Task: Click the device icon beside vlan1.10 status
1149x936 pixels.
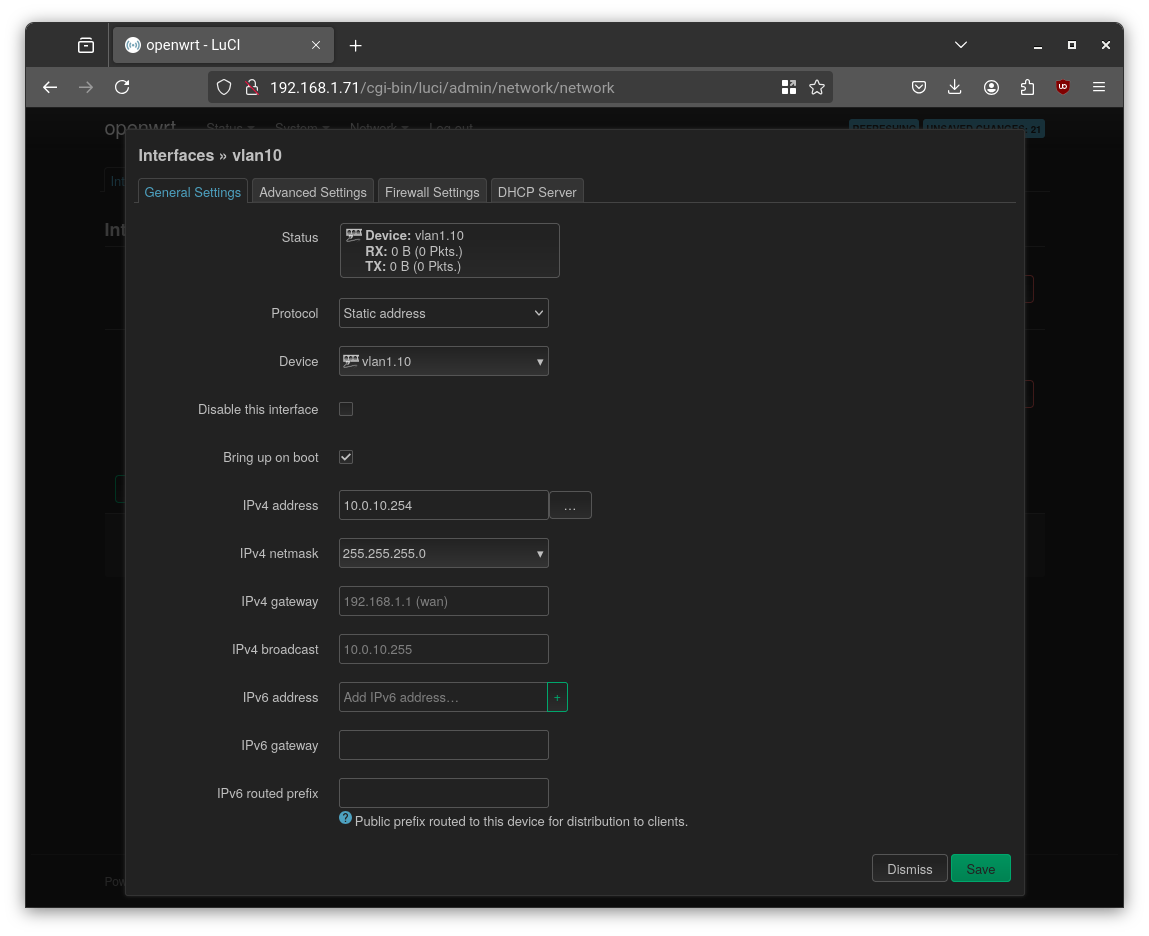Action: tap(353, 234)
